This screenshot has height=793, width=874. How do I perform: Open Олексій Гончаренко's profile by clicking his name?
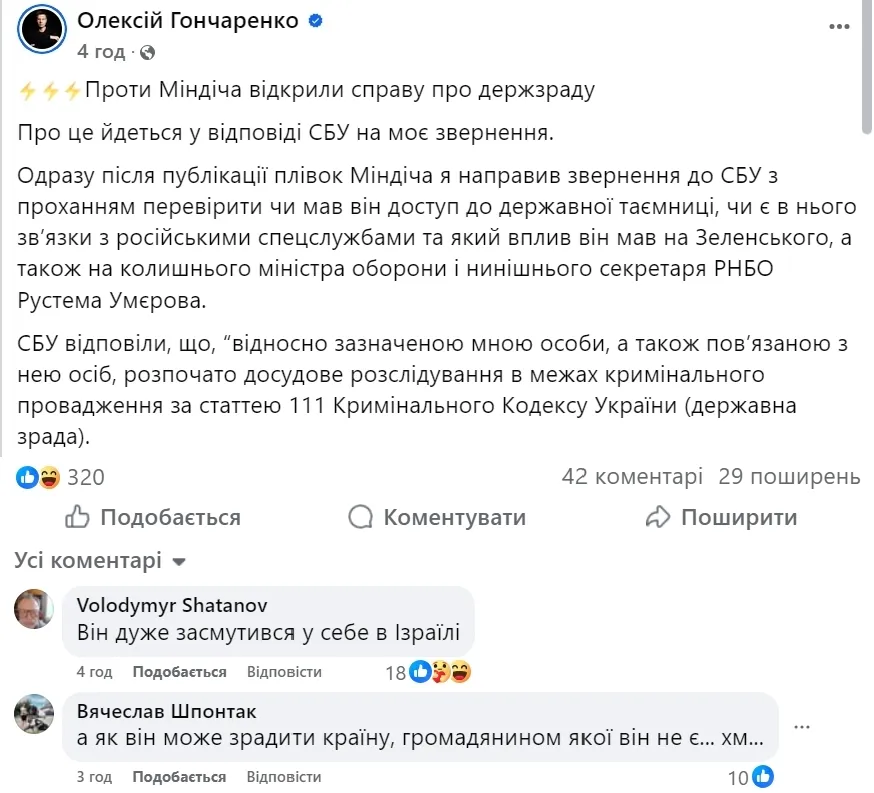pos(192,18)
